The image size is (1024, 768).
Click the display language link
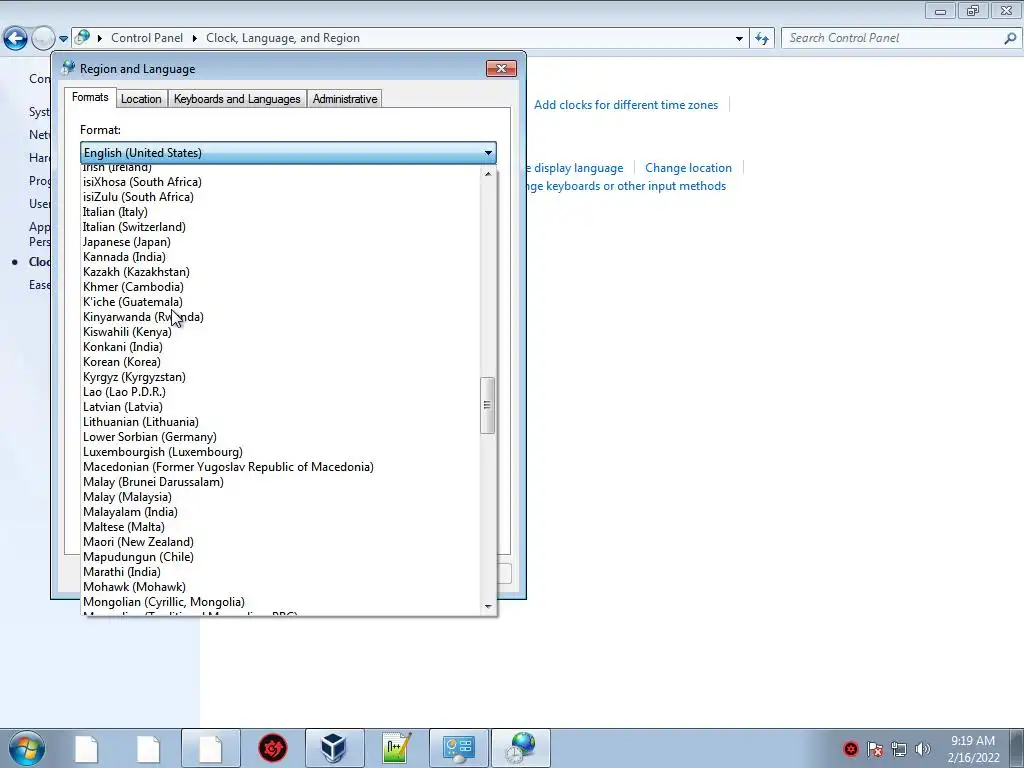(x=574, y=168)
